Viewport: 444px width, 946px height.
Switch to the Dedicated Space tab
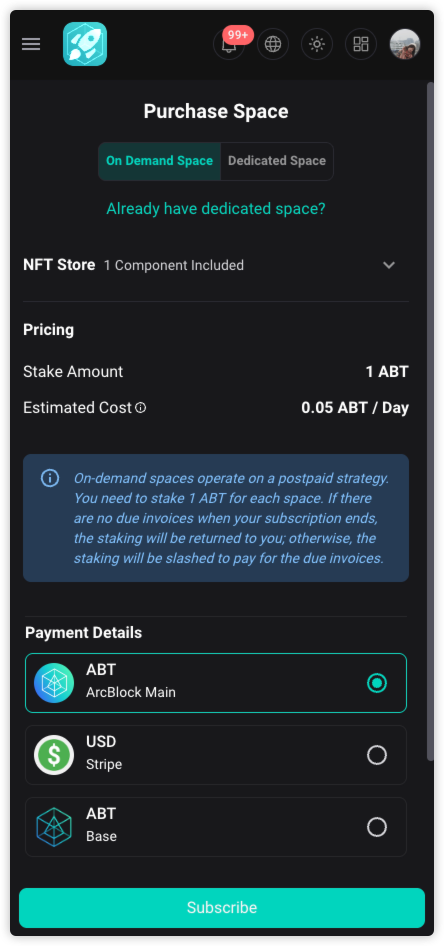[x=277, y=161]
